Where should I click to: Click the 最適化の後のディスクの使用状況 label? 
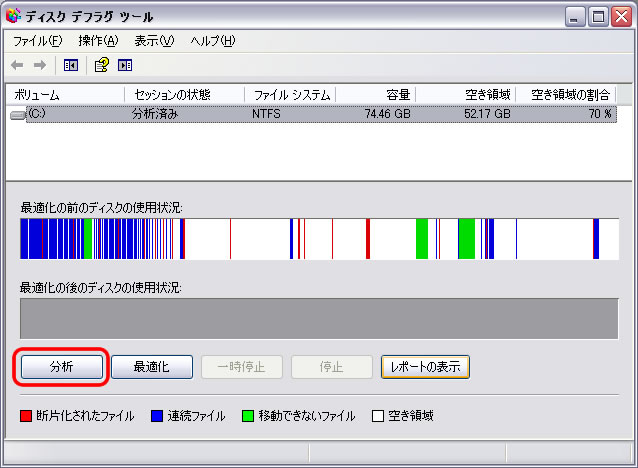pos(101,288)
